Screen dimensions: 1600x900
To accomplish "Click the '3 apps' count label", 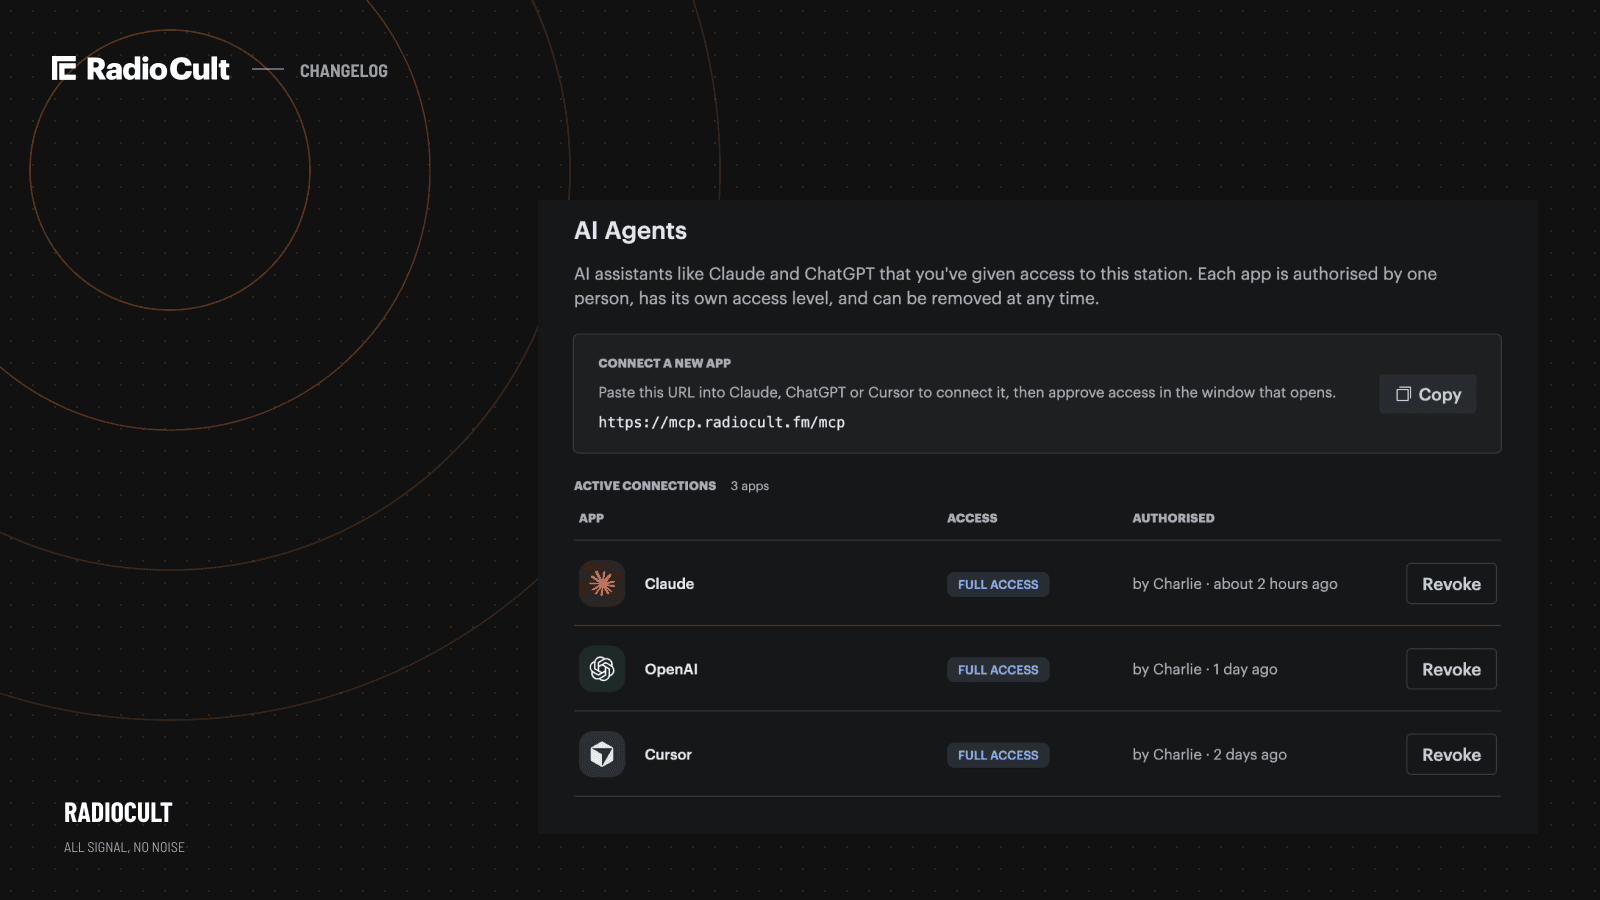I will [x=750, y=486].
